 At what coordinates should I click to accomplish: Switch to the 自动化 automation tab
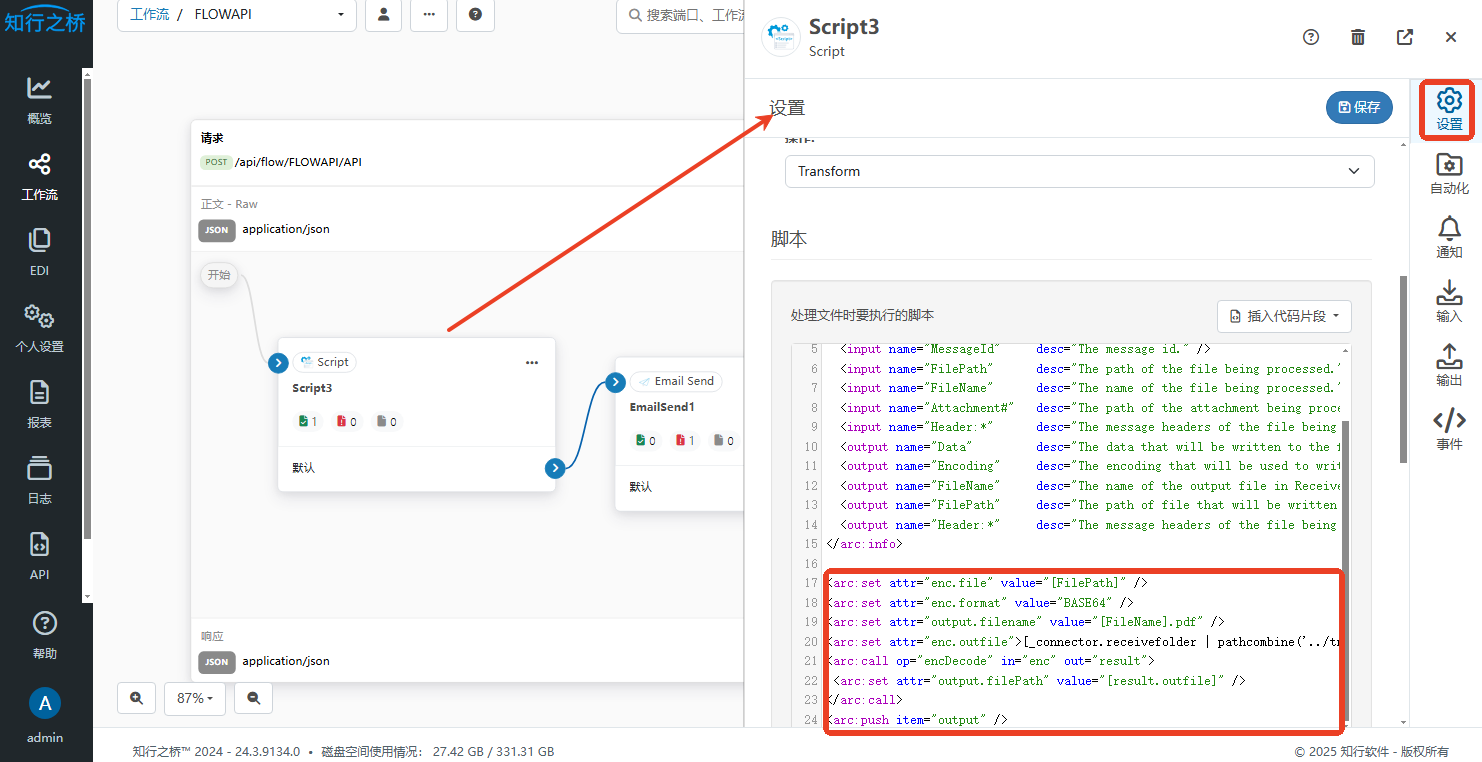(1449, 174)
